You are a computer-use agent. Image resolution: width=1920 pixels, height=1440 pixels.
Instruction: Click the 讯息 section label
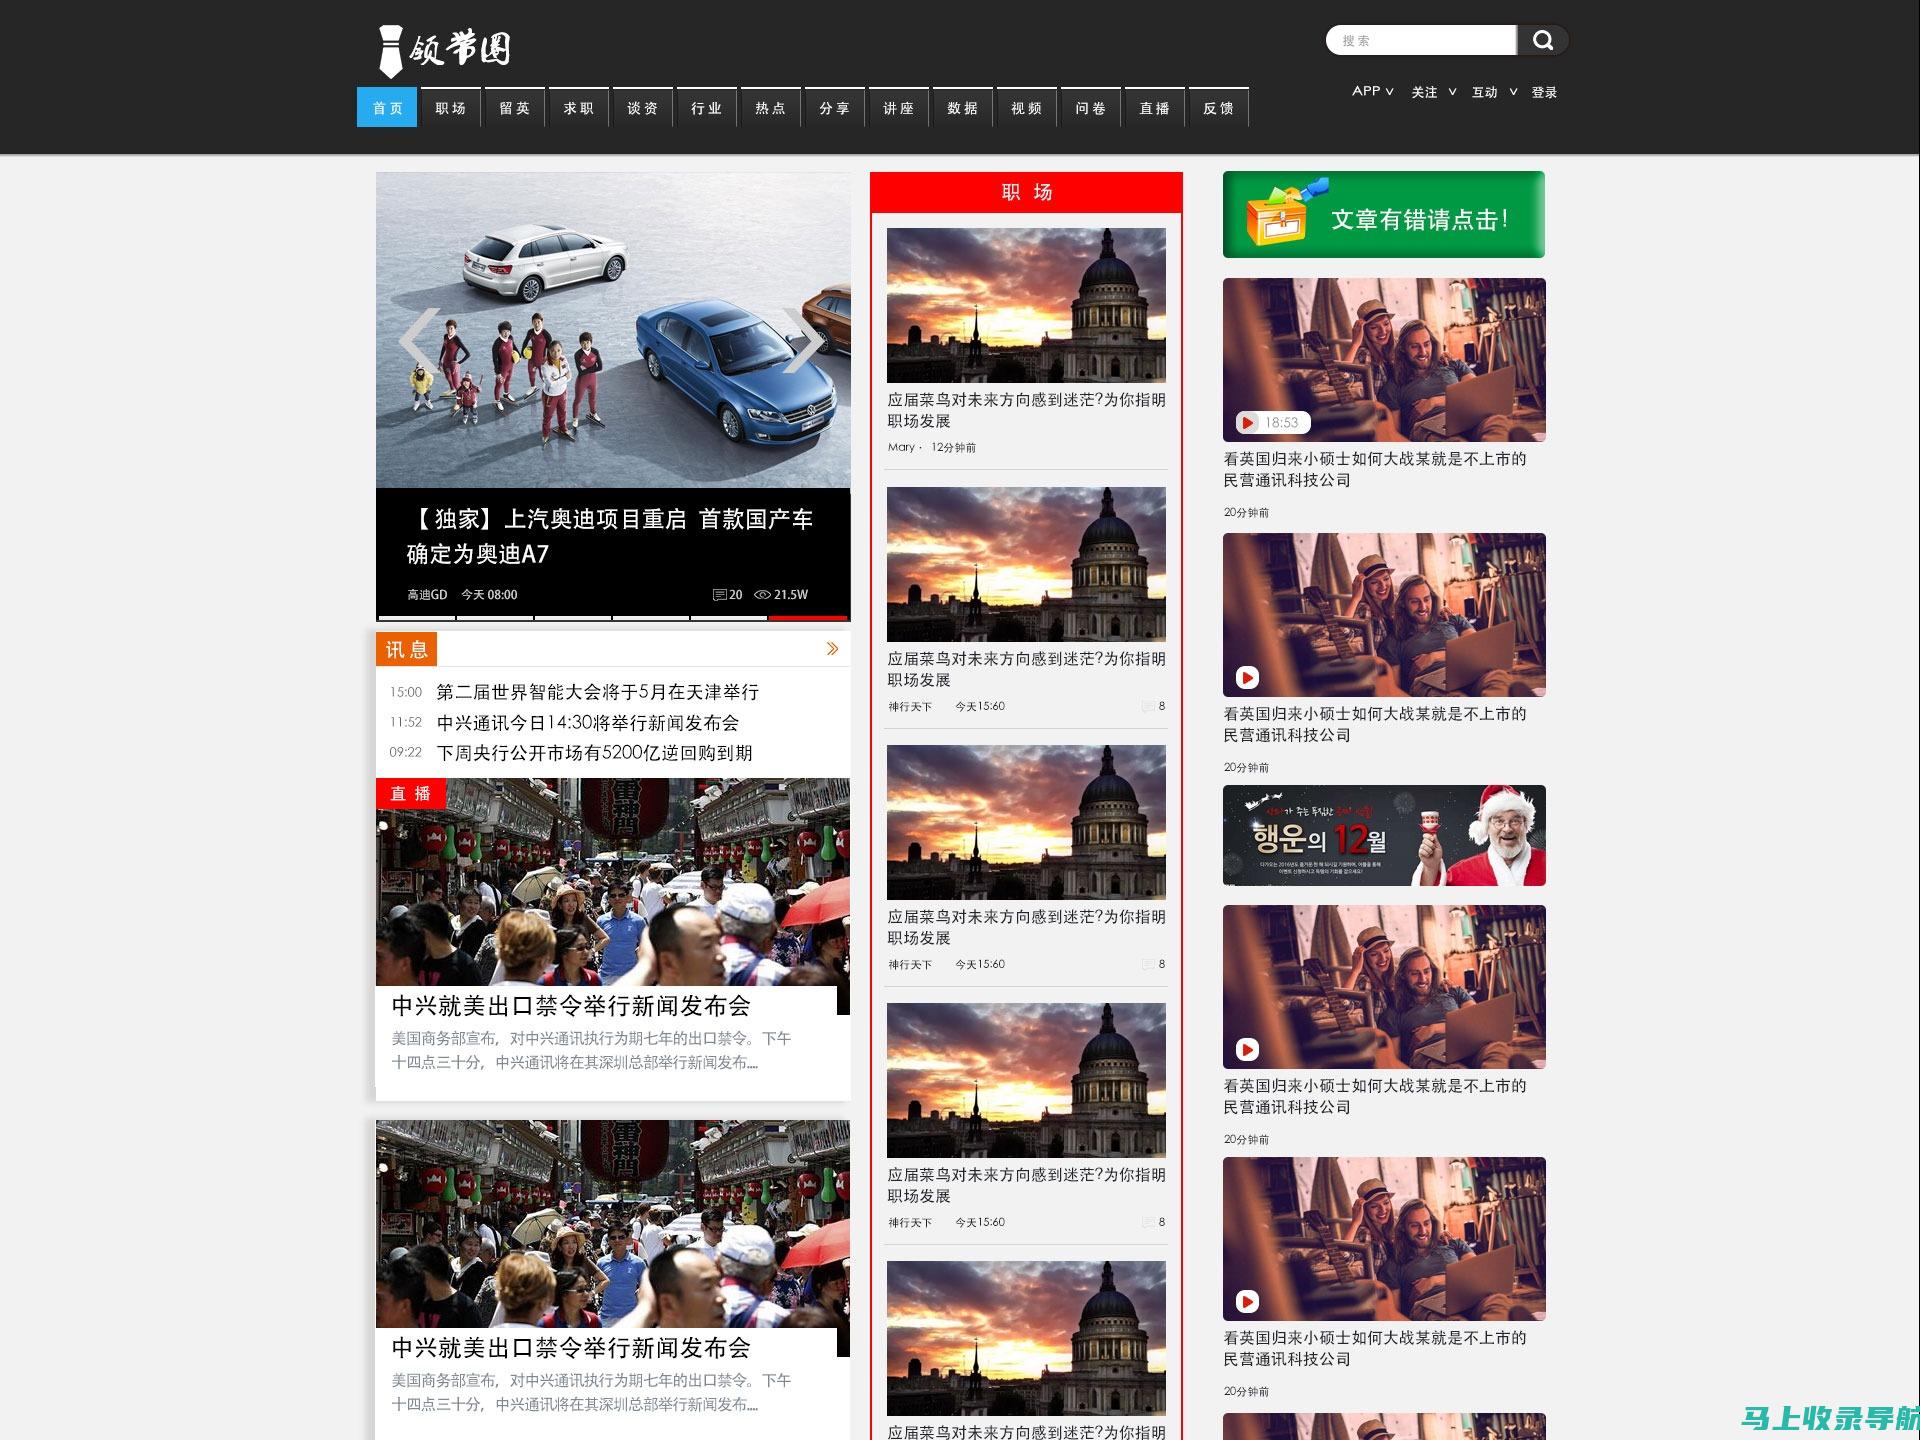(x=406, y=649)
